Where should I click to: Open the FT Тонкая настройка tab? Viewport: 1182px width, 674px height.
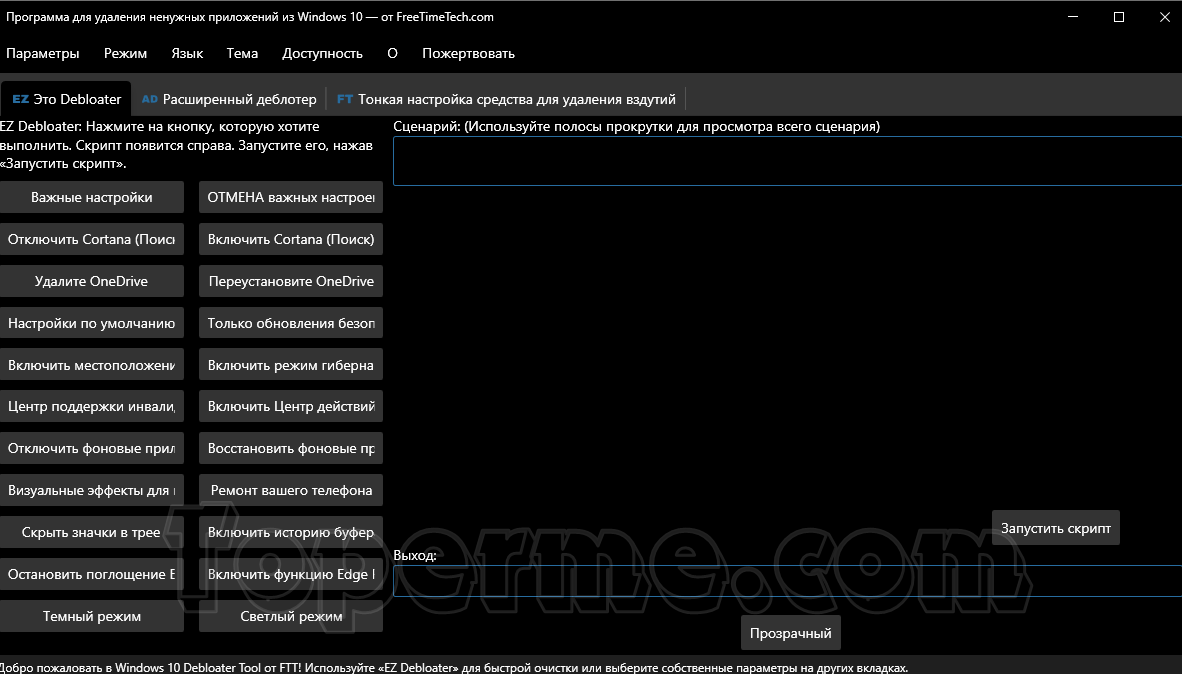[506, 99]
